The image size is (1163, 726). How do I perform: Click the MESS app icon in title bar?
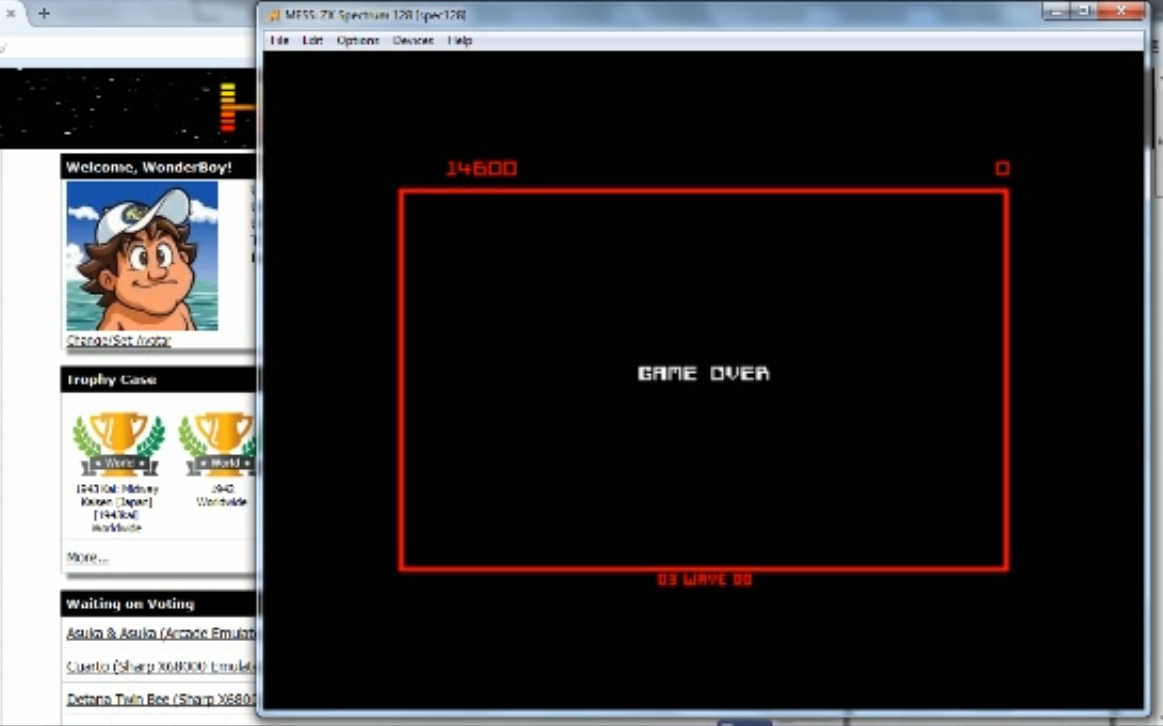point(274,15)
